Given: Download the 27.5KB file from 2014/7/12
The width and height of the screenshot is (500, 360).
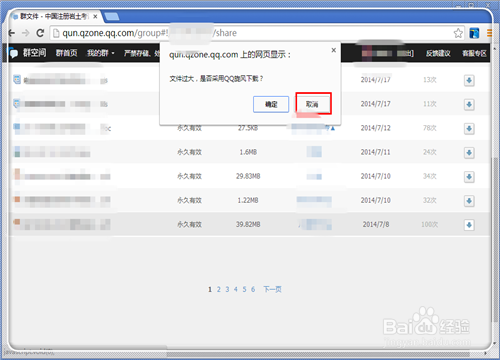Looking at the screenshot, I should pyautogui.click(x=469, y=129).
